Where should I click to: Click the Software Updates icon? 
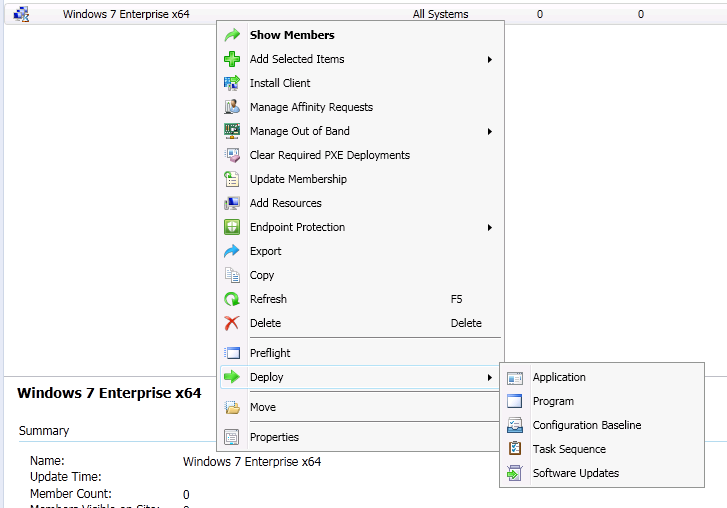[515, 473]
